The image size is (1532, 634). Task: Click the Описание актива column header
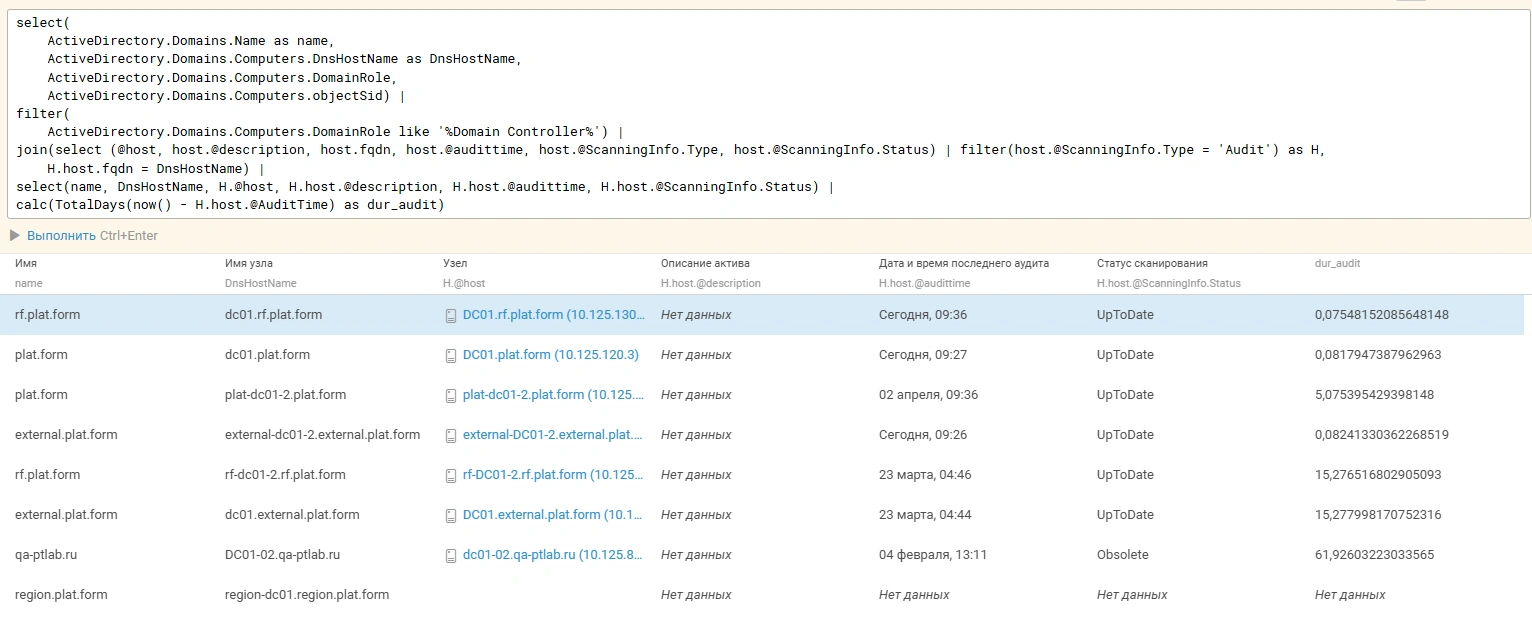point(705,263)
